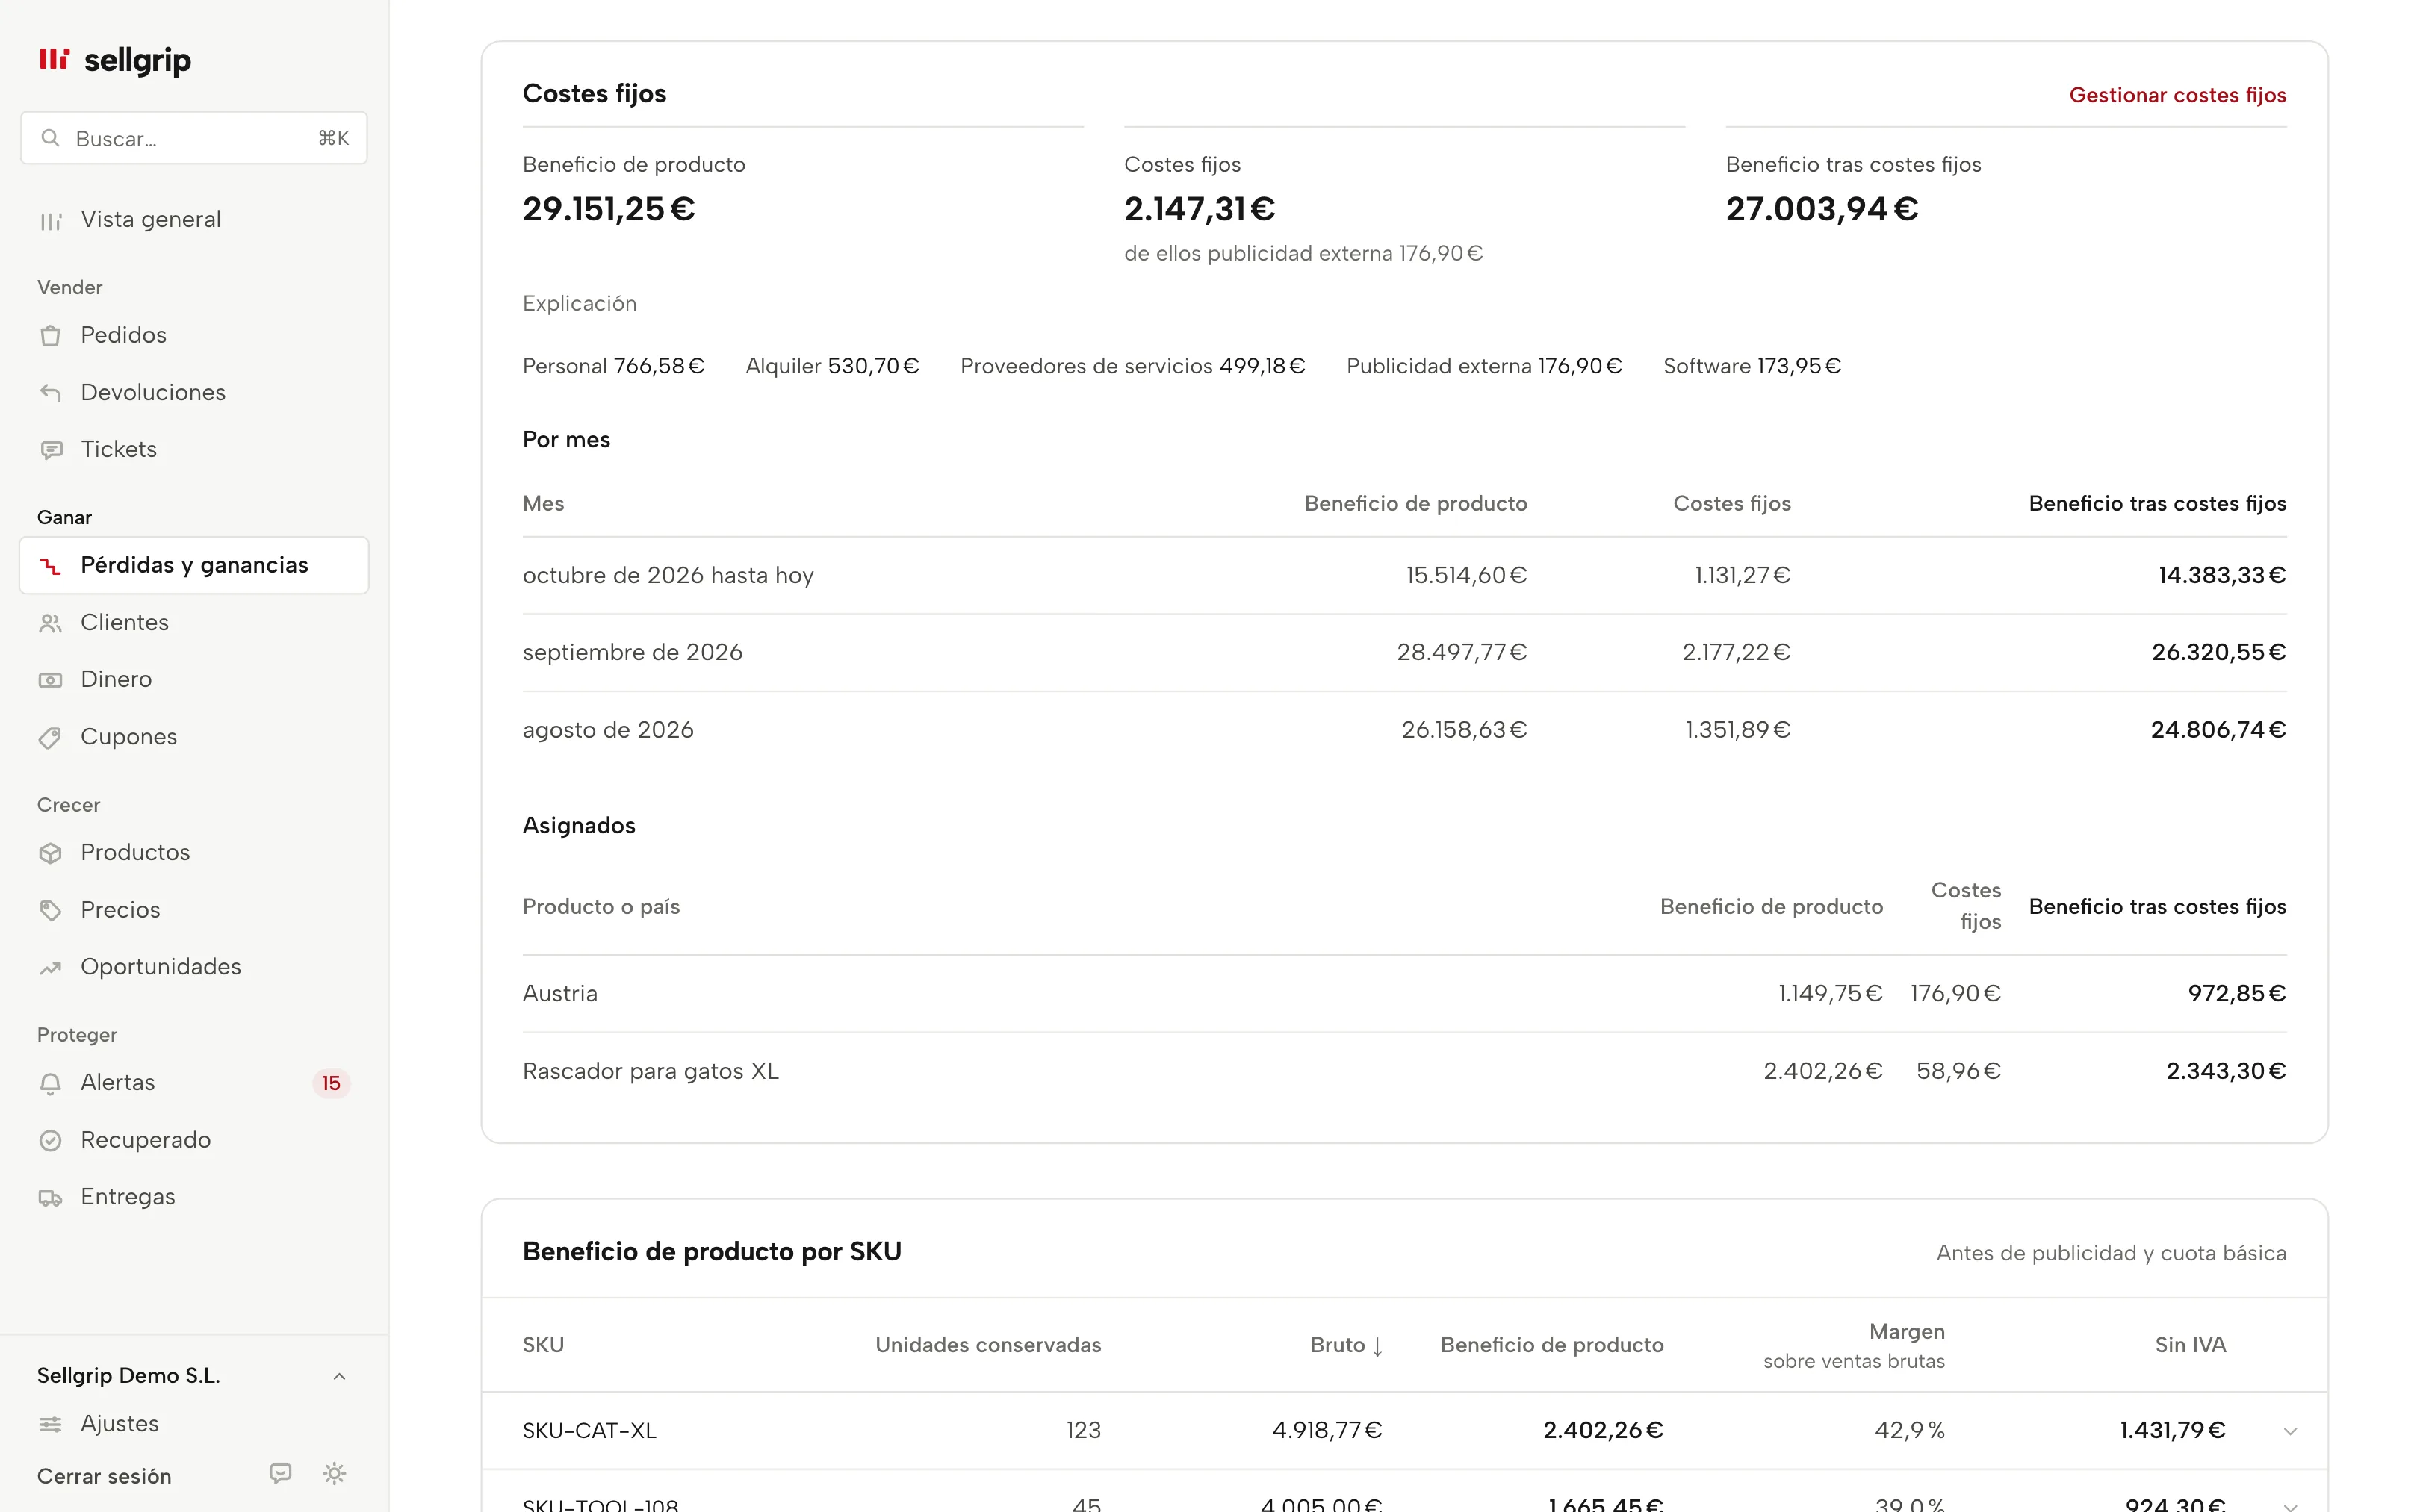2420x1512 pixels.
Task: Click the Dinero banknote icon
Action: pyautogui.click(x=50, y=680)
